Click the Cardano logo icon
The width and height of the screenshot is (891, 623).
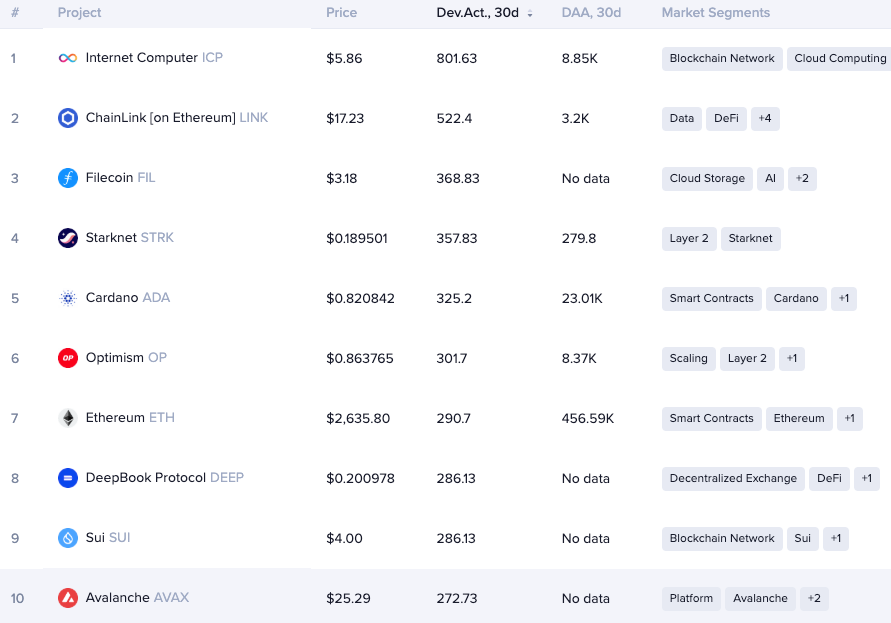coord(68,298)
